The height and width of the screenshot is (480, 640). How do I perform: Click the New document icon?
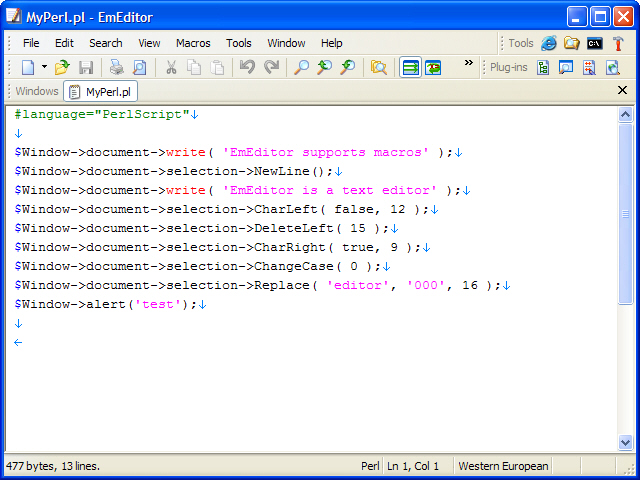[x=28, y=67]
